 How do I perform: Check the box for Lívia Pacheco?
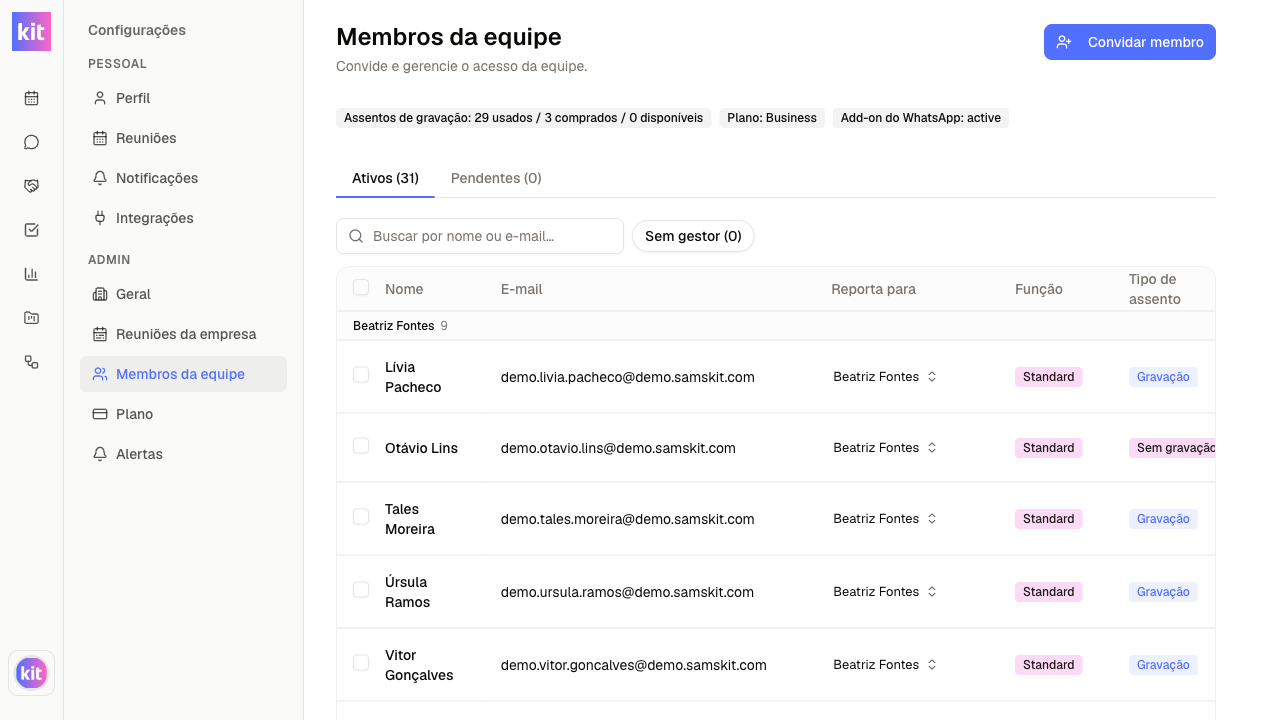(361, 375)
